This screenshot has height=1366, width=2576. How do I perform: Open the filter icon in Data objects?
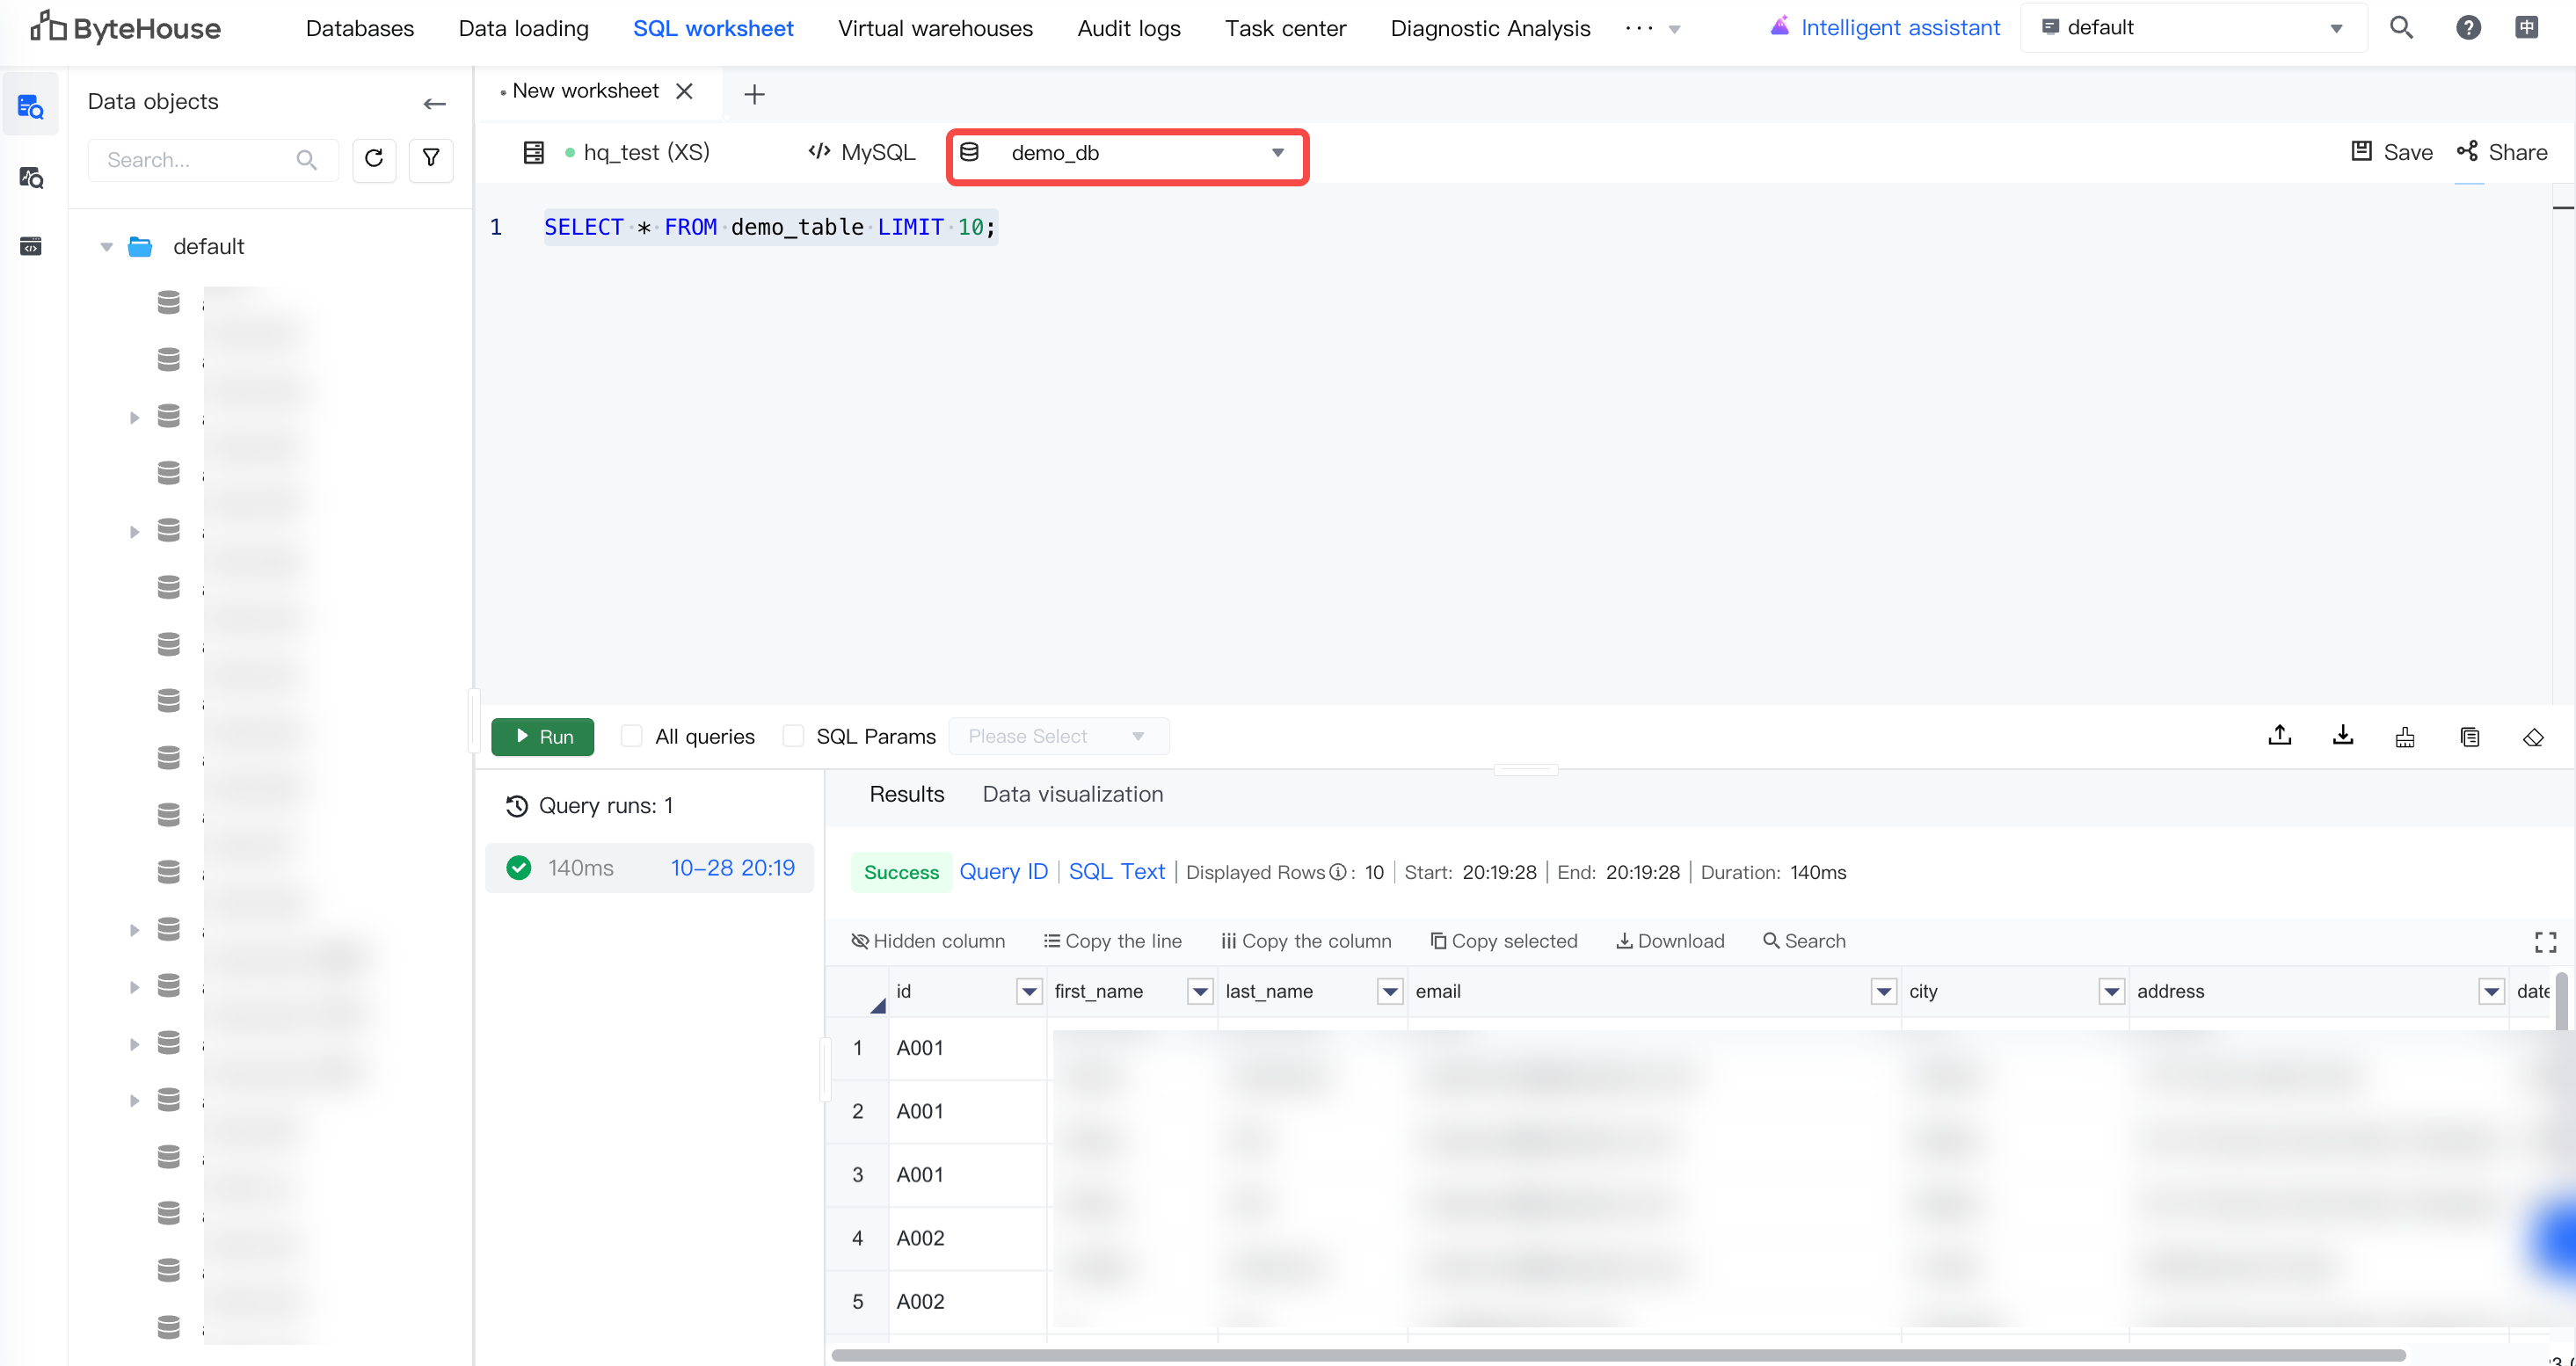(x=431, y=159)
